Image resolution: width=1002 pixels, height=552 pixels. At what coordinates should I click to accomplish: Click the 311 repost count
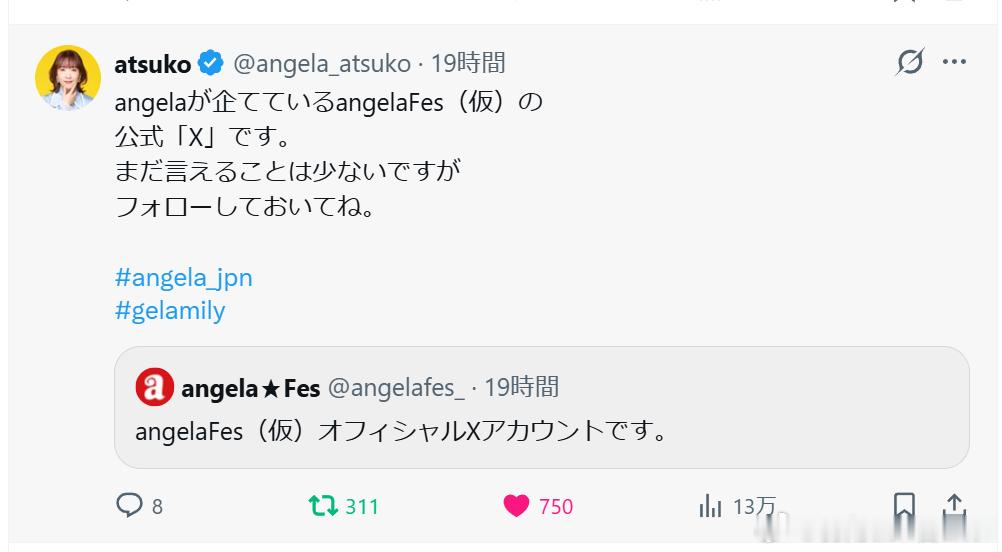362,507
